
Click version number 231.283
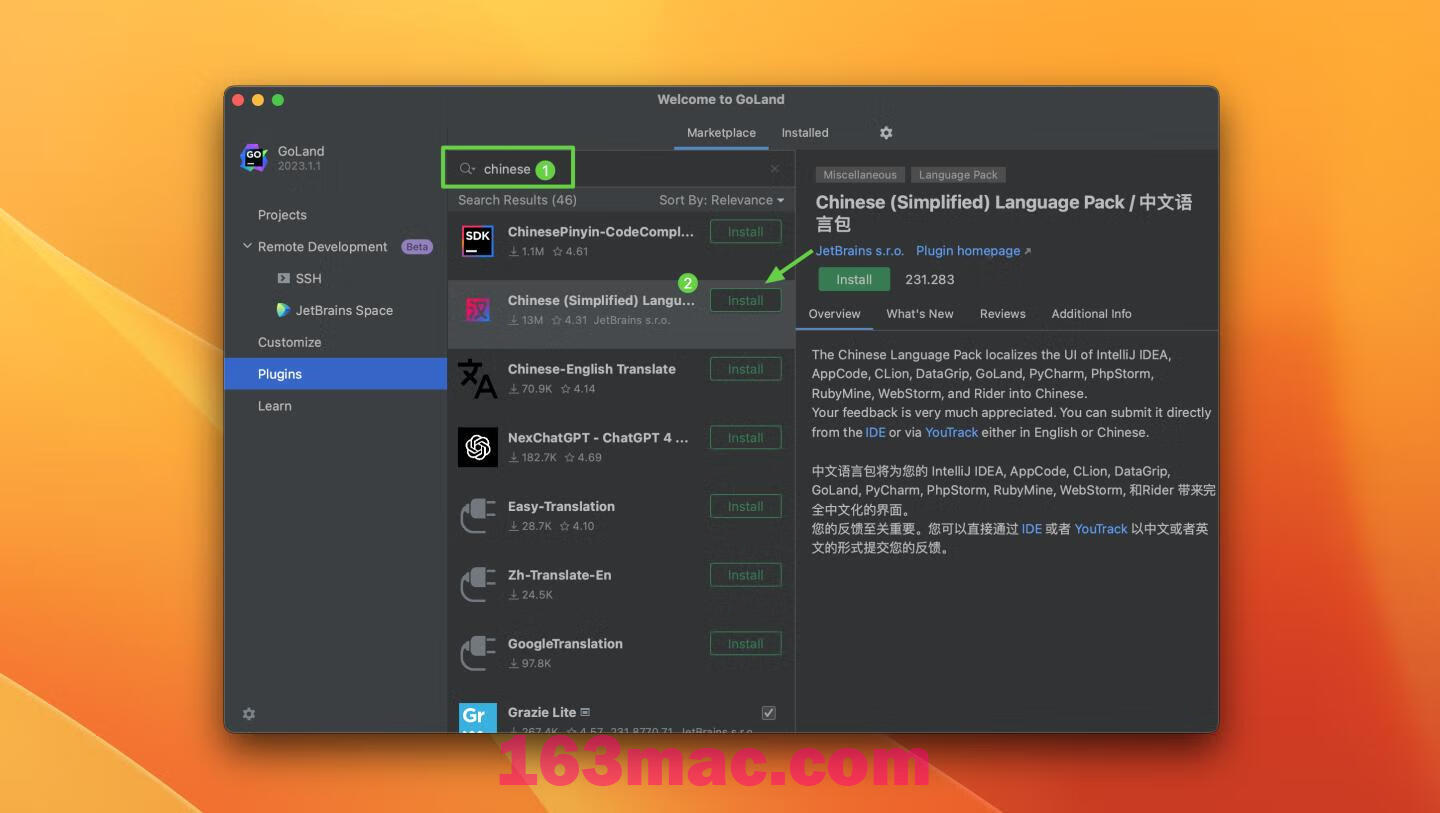coord(930,280)
